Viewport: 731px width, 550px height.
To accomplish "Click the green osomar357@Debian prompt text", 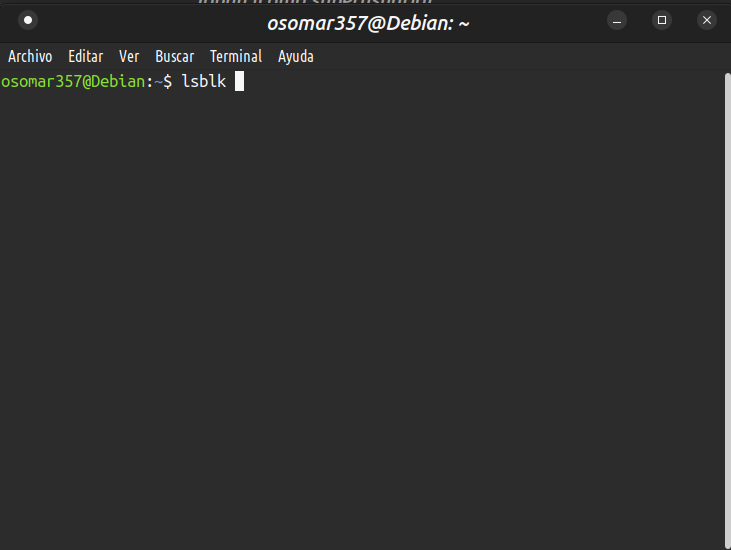I will (73, 82).
